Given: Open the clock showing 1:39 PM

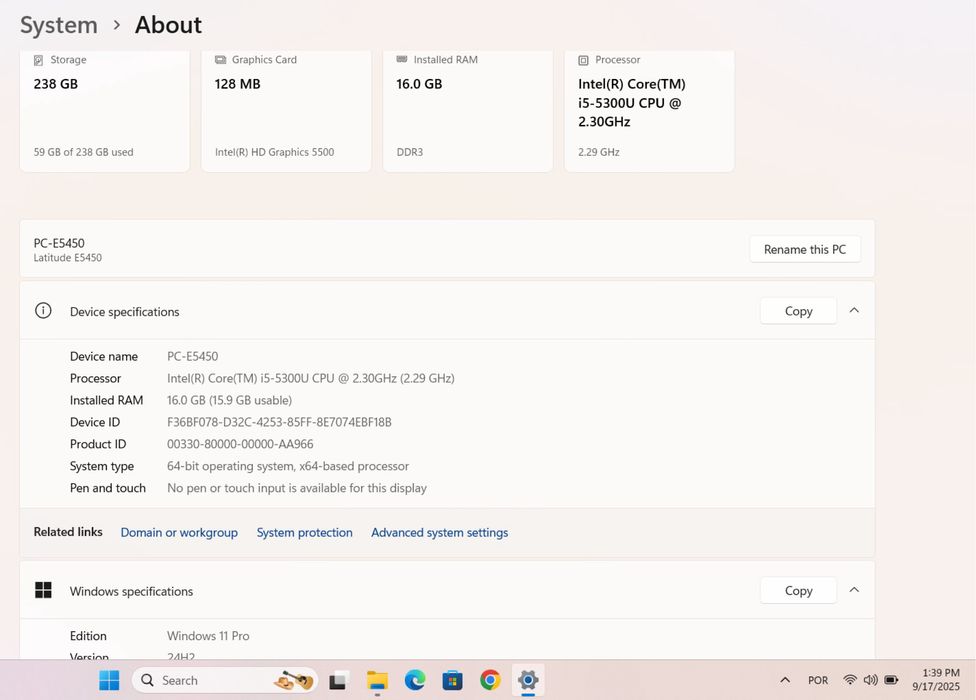Looking at the screenshot, I should pos(936,679).
